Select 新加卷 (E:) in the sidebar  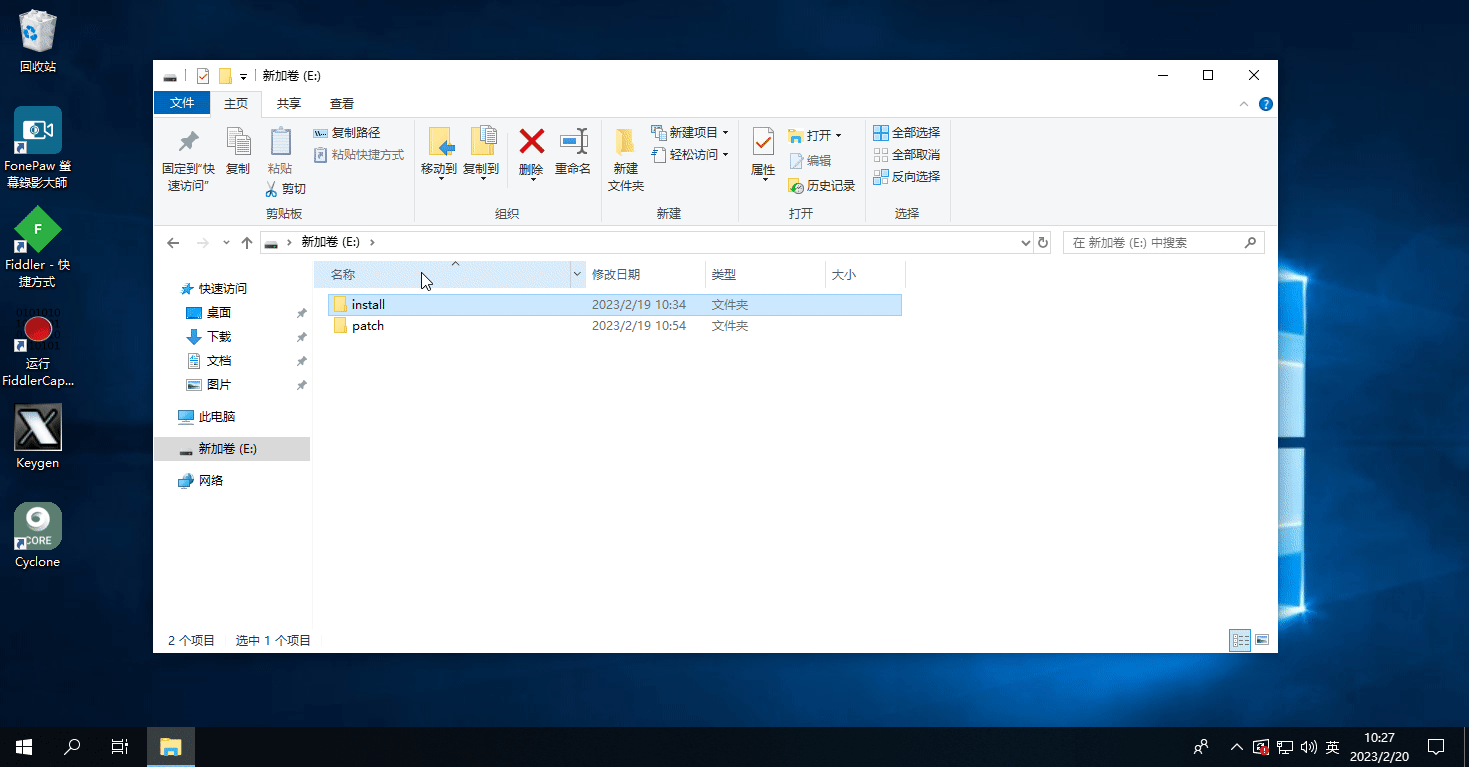click(232, 449)
